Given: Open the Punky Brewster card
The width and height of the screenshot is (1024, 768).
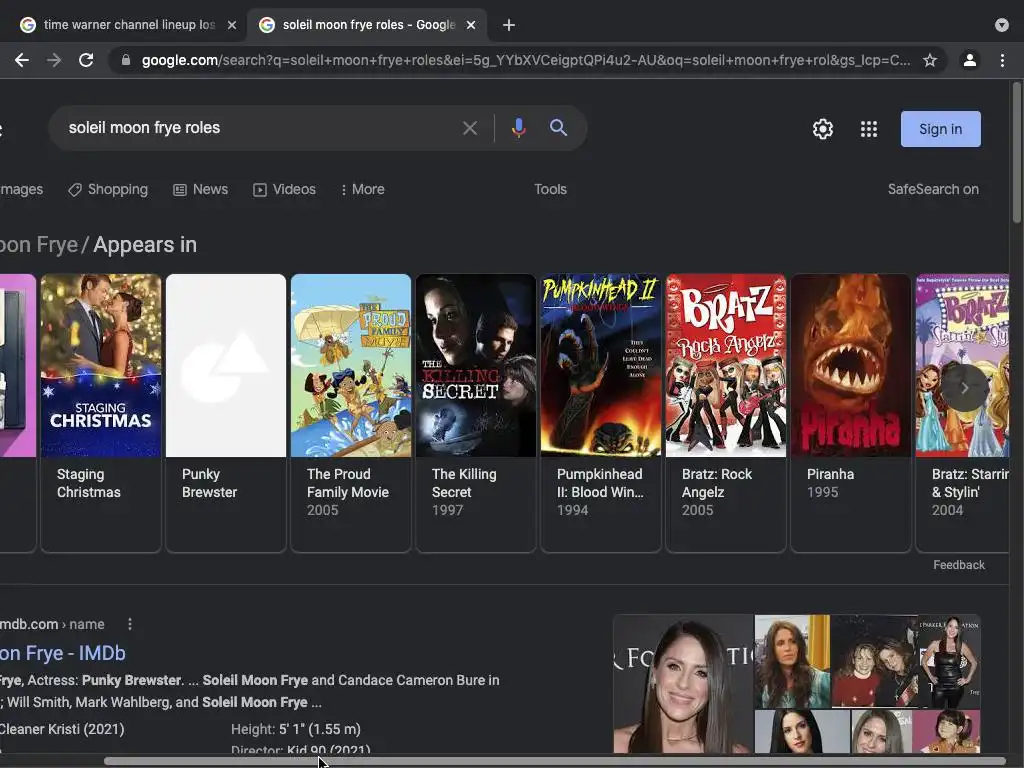Looking at the screenshot, I should 226,413.
